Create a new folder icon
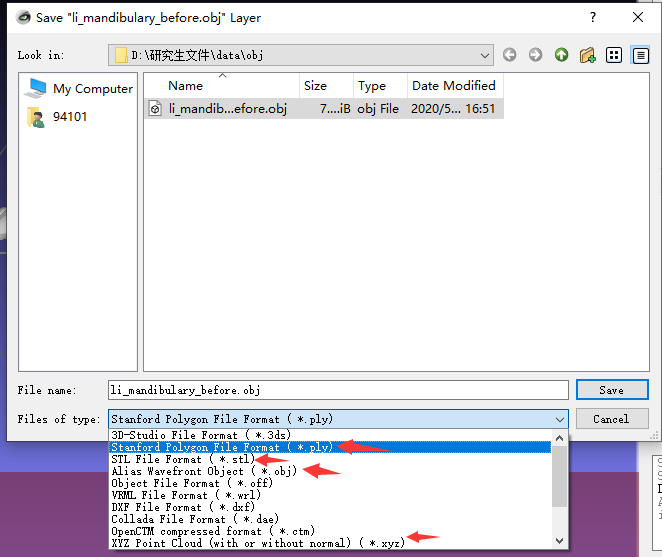 click(x=587, y=55)
